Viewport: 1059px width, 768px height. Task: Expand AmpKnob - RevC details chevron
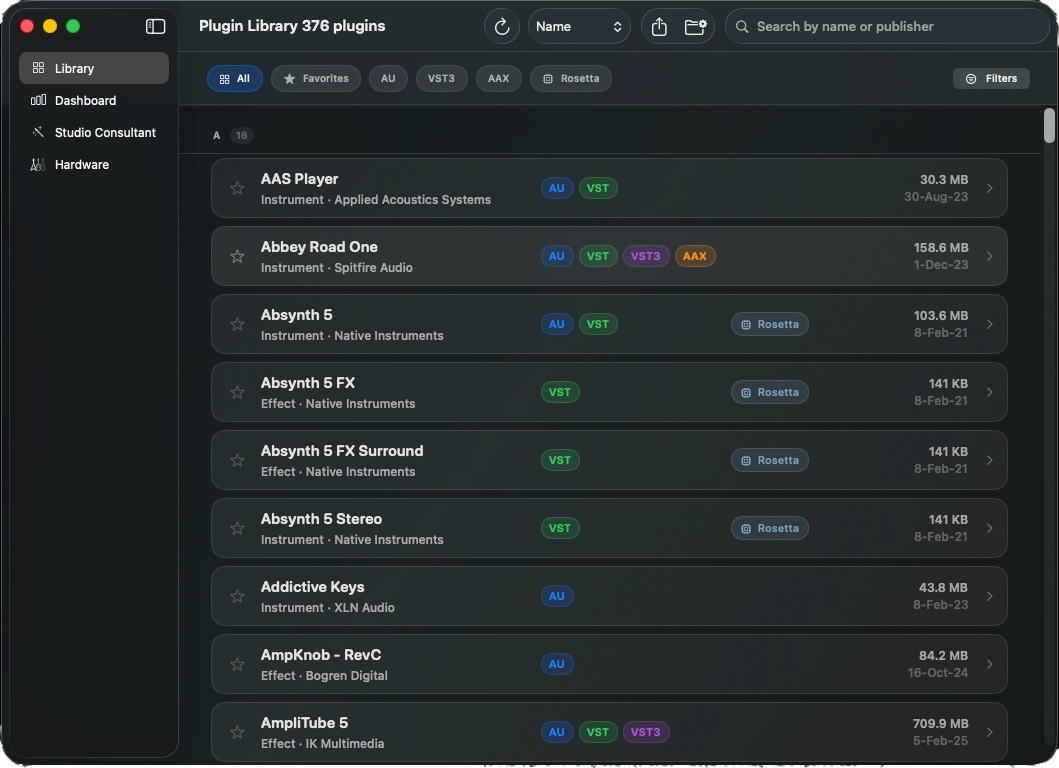[x=989, y=664]
